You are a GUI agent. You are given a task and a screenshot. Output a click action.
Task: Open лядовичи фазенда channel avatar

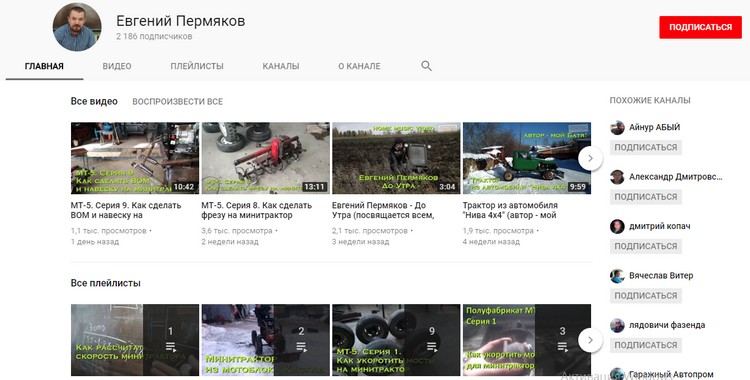tap(617, 325)
